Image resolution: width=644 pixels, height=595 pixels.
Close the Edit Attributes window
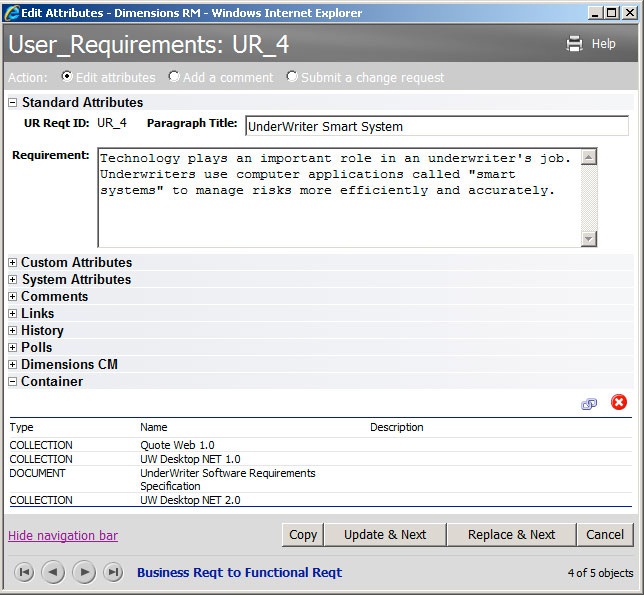point(630,13)
